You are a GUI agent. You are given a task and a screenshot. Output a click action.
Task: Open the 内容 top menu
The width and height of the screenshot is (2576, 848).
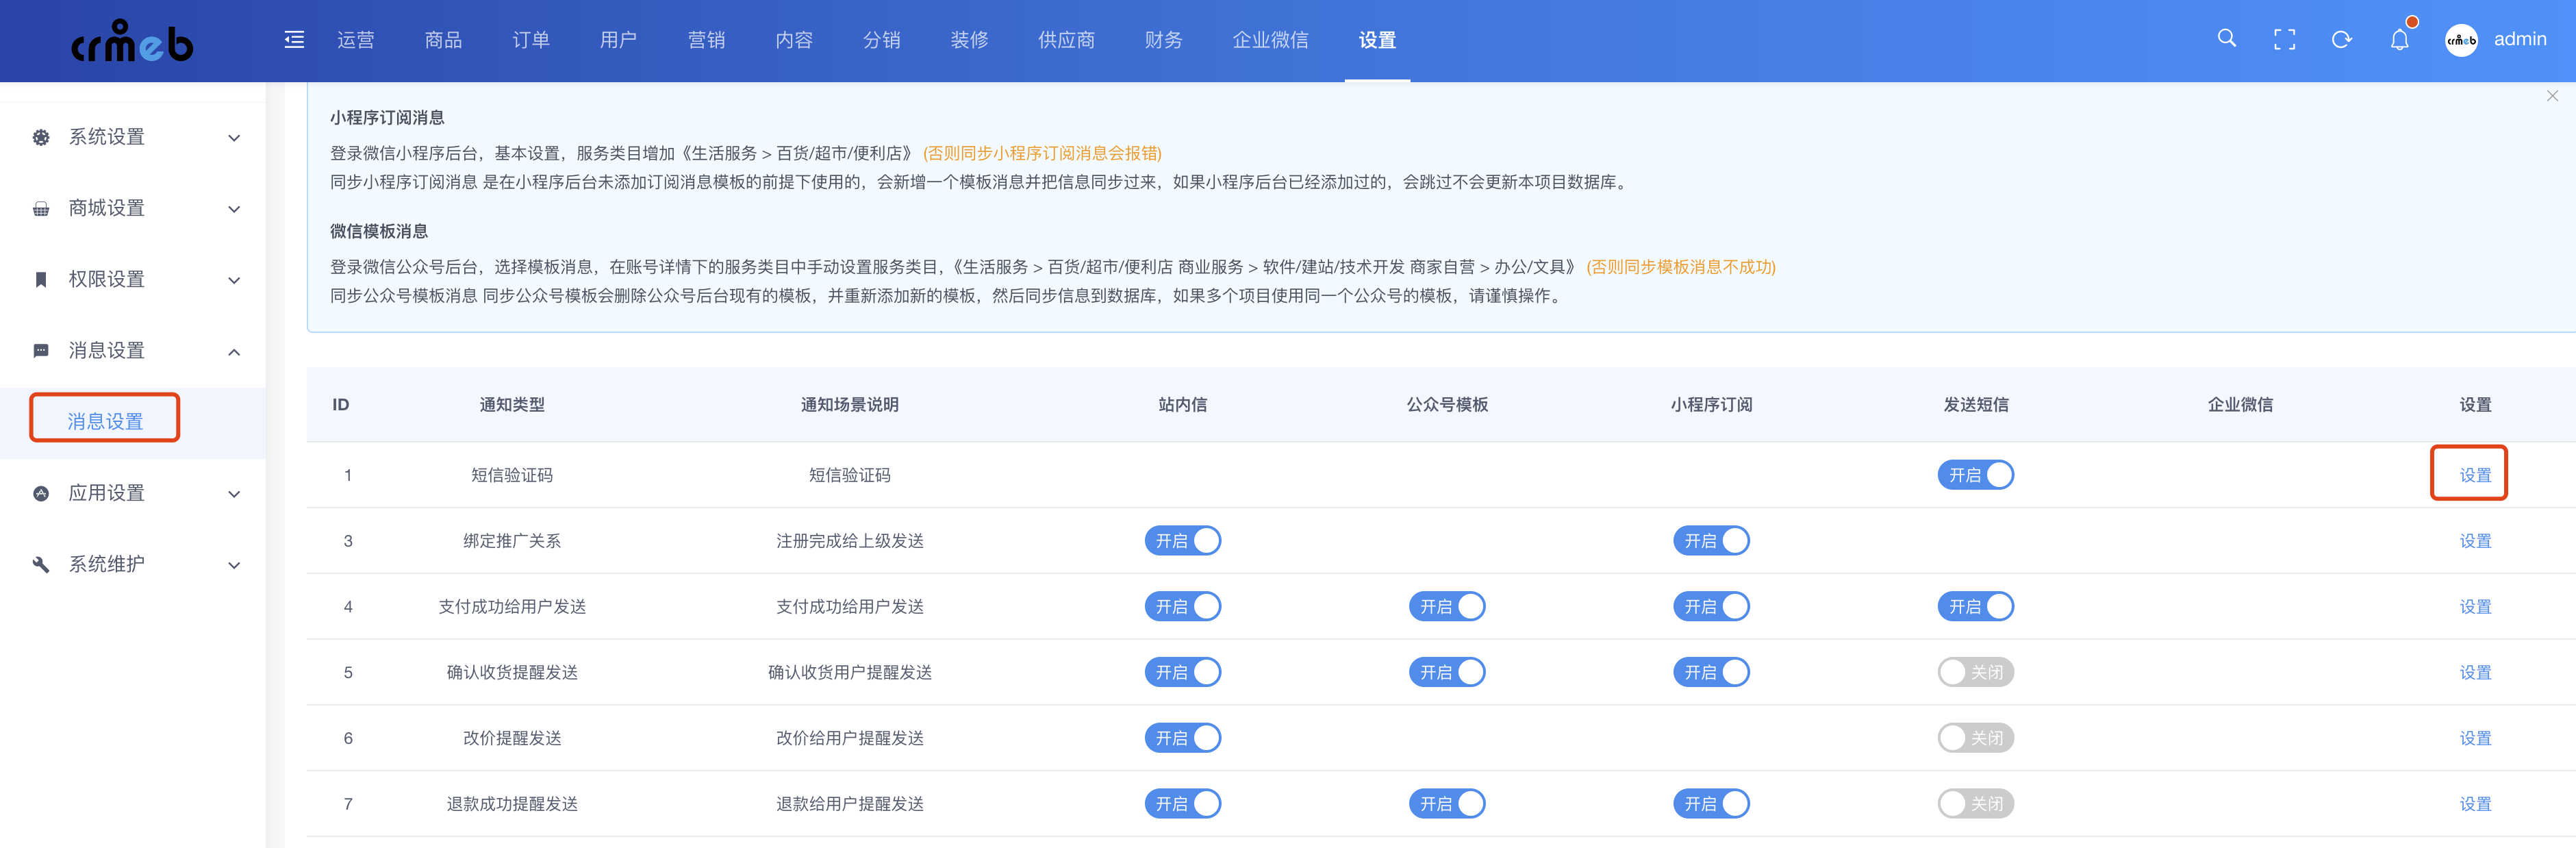(794, 40)
